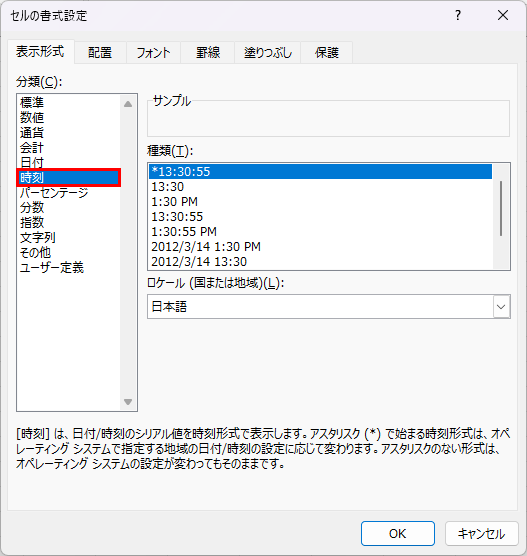Choose the 1:30 PM format
This screenshot has height=556, width=527.
click(321, 202)
